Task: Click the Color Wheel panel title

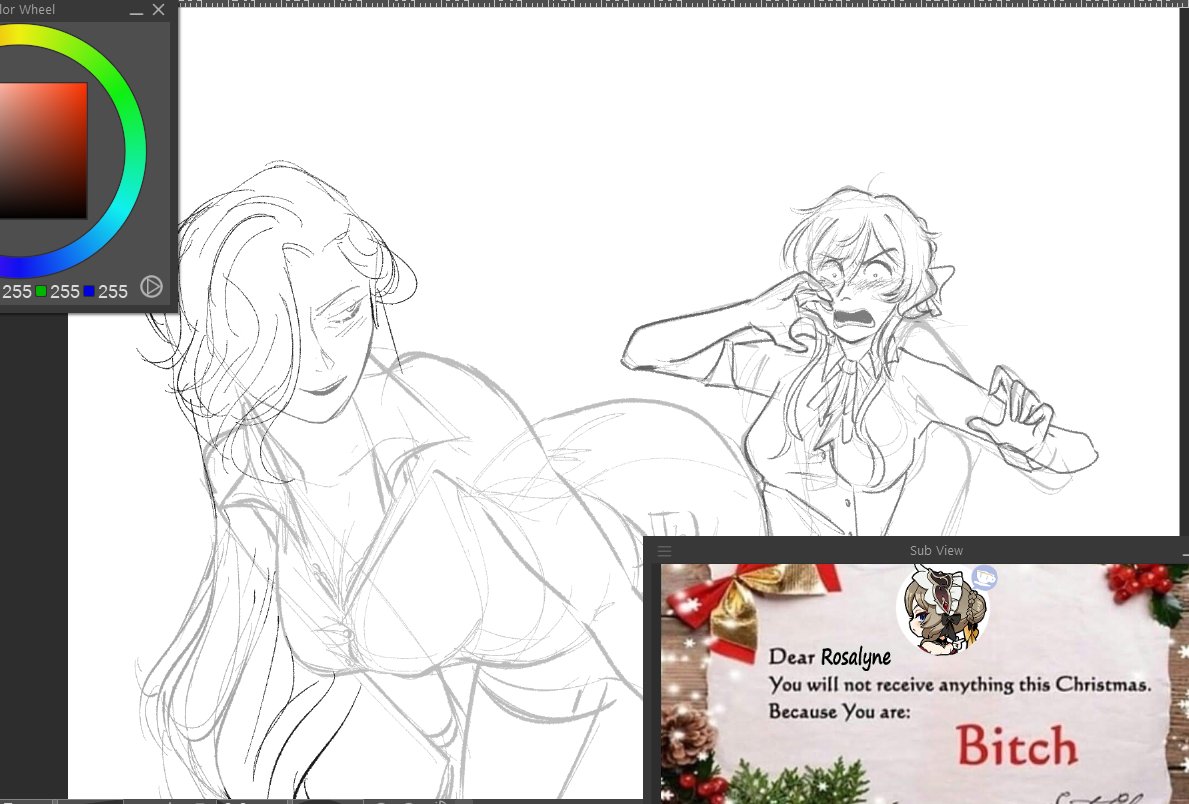Action: click(27, 10)
